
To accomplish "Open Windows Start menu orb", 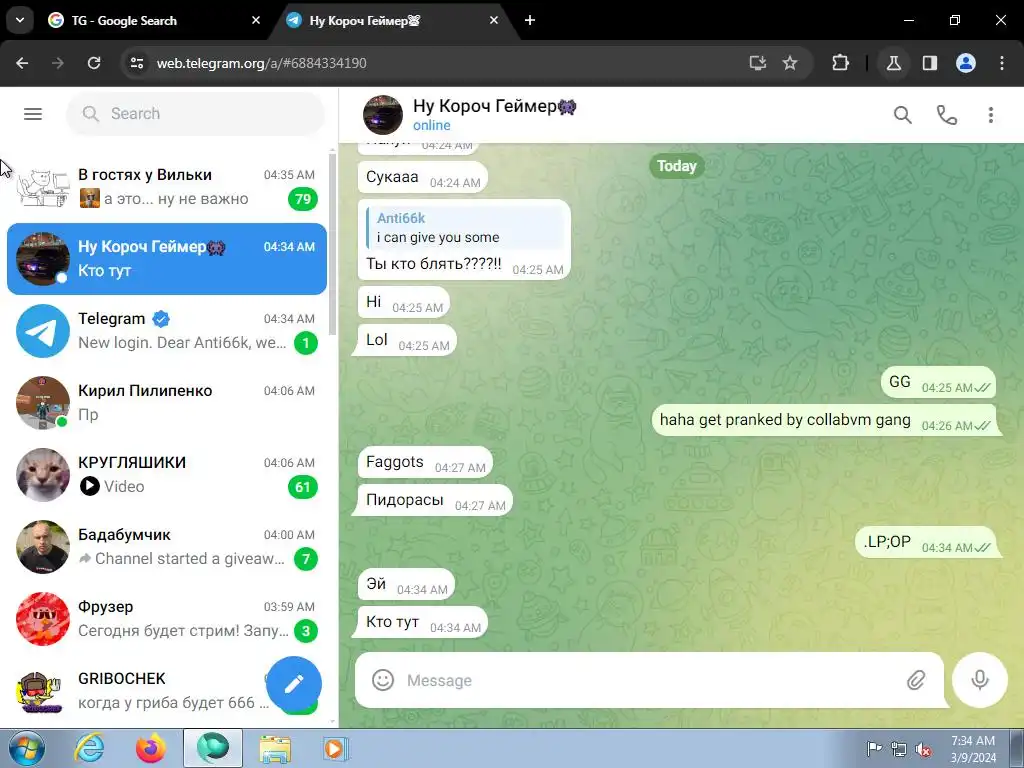I will tap(26, 748).
